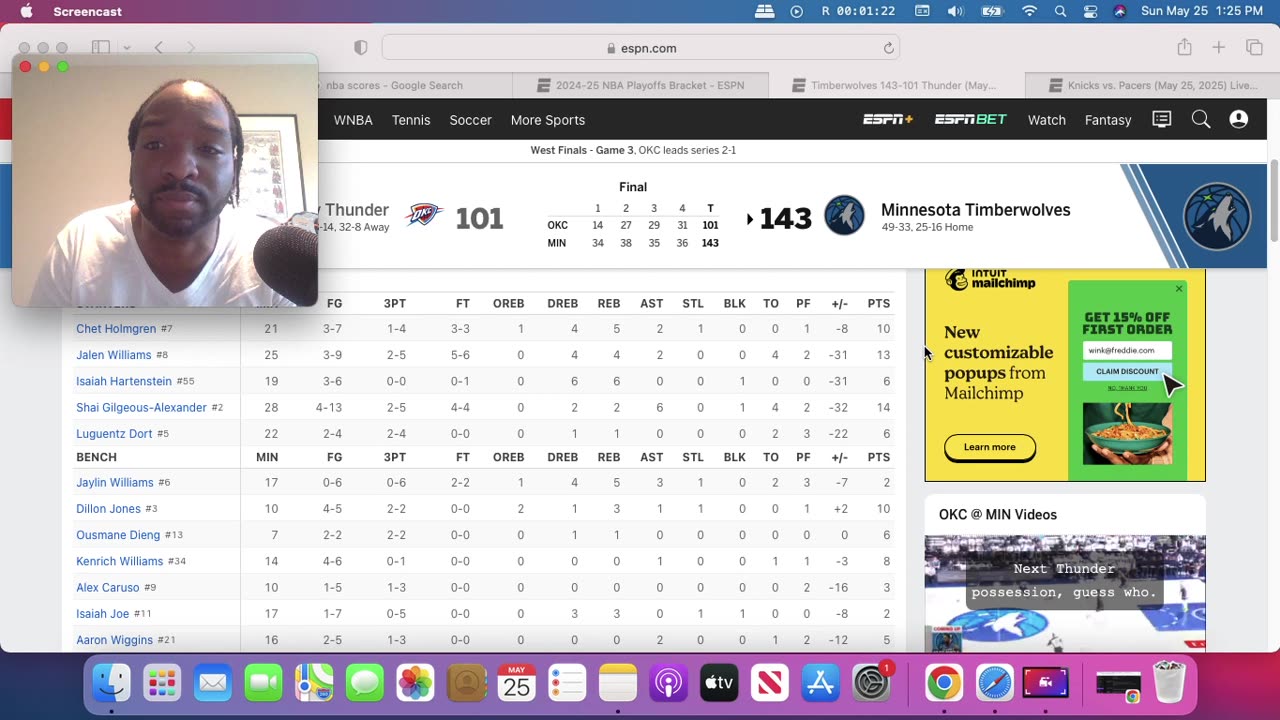Open Apple TV from the Dock

[x=719, y=683]
